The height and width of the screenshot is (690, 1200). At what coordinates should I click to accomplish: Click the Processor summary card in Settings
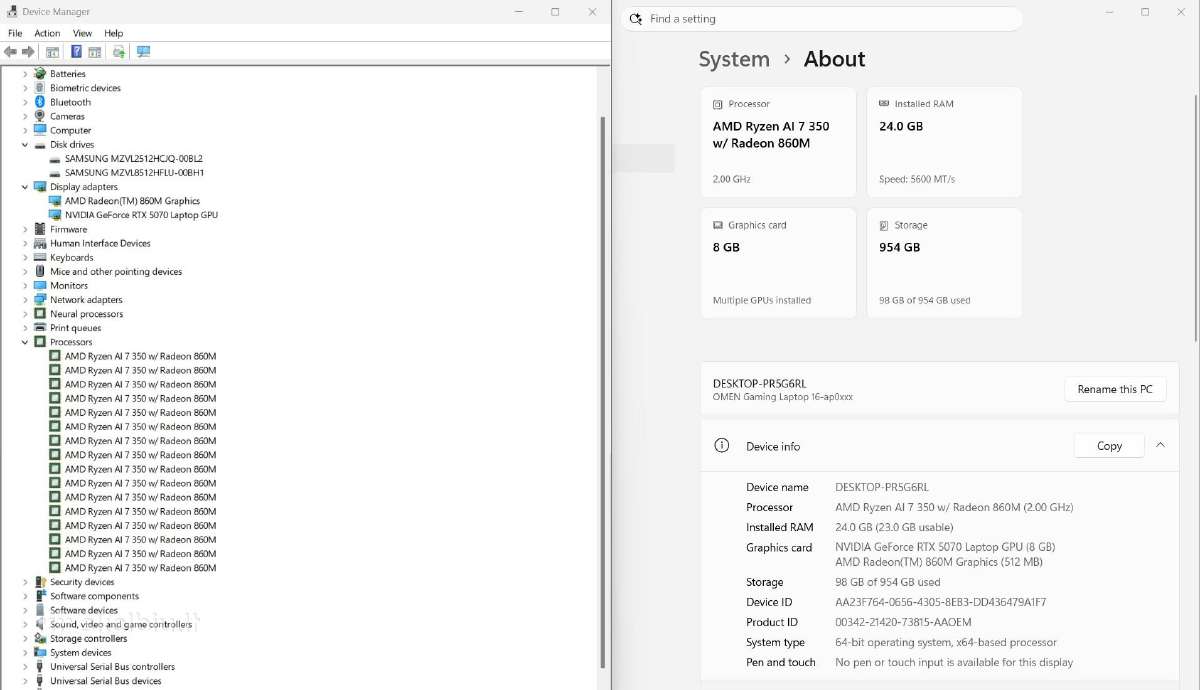click(778, 142)
